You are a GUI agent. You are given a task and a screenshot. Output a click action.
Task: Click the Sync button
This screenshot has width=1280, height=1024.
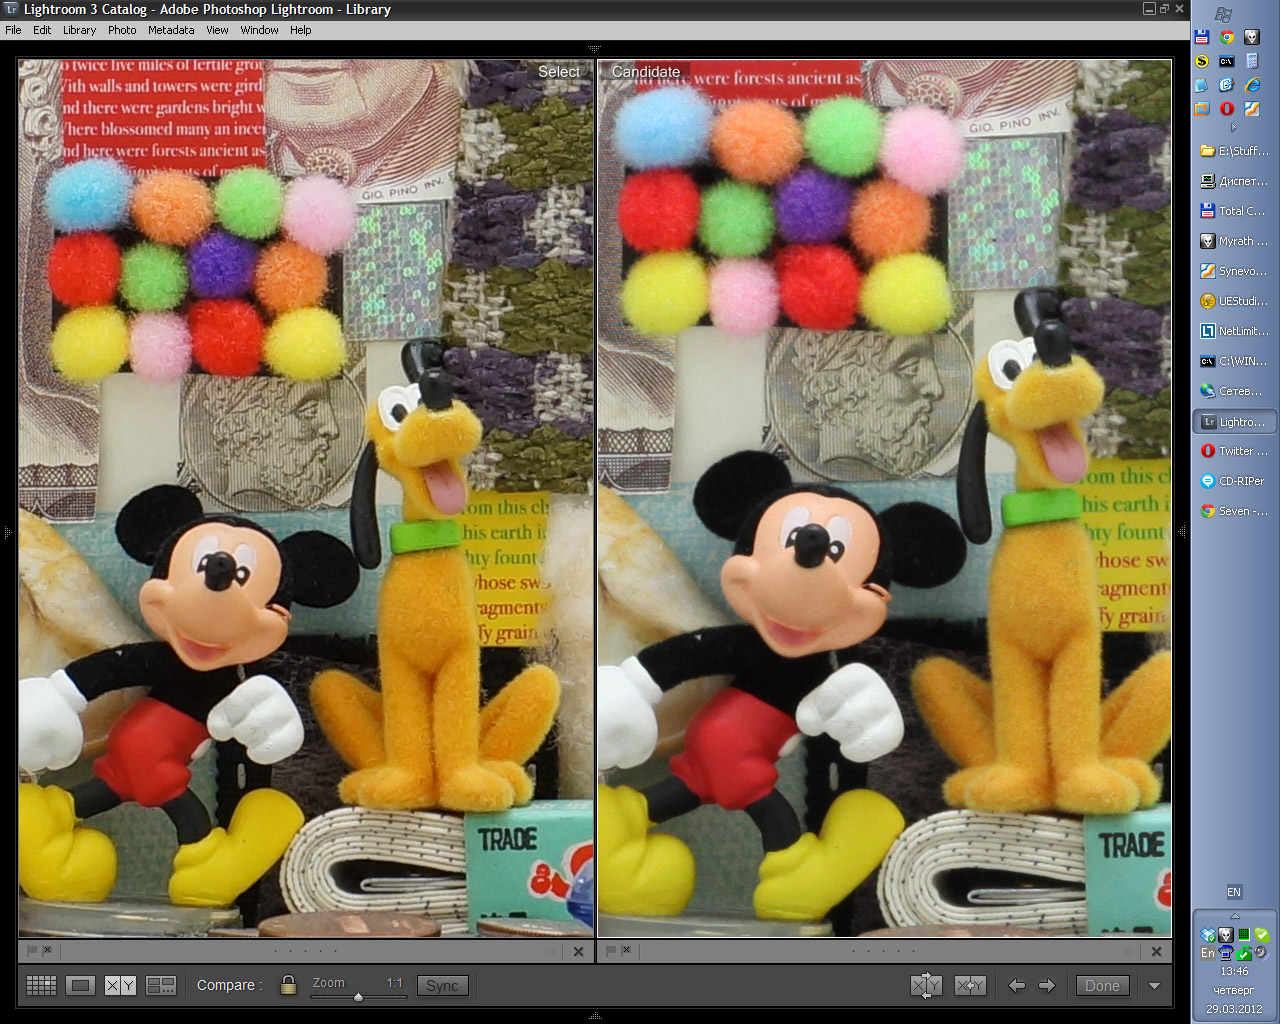[442, 985]
